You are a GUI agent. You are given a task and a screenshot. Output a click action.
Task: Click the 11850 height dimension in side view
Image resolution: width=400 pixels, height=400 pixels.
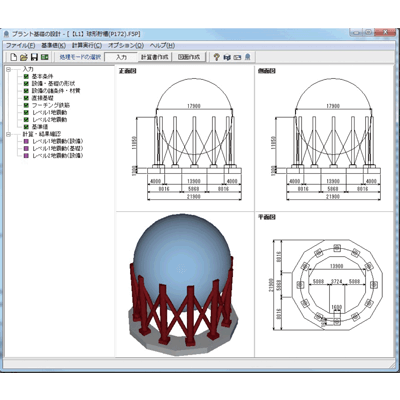[x=274, y=143]
